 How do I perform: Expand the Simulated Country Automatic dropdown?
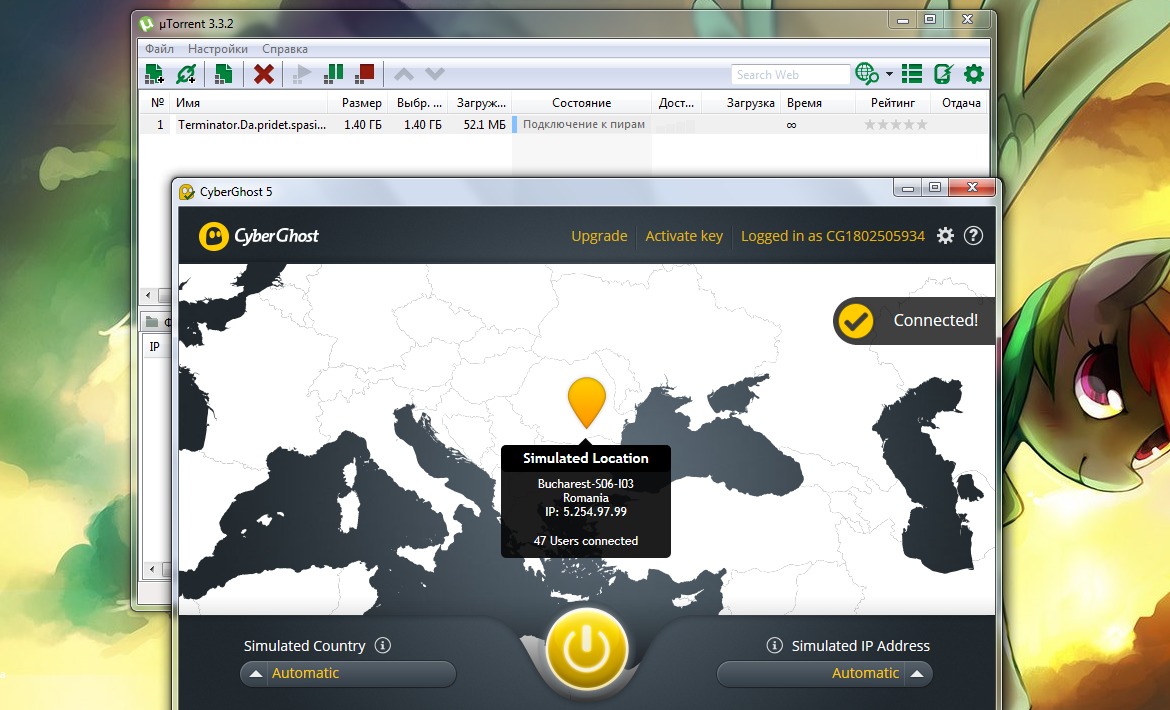point(348,673)
